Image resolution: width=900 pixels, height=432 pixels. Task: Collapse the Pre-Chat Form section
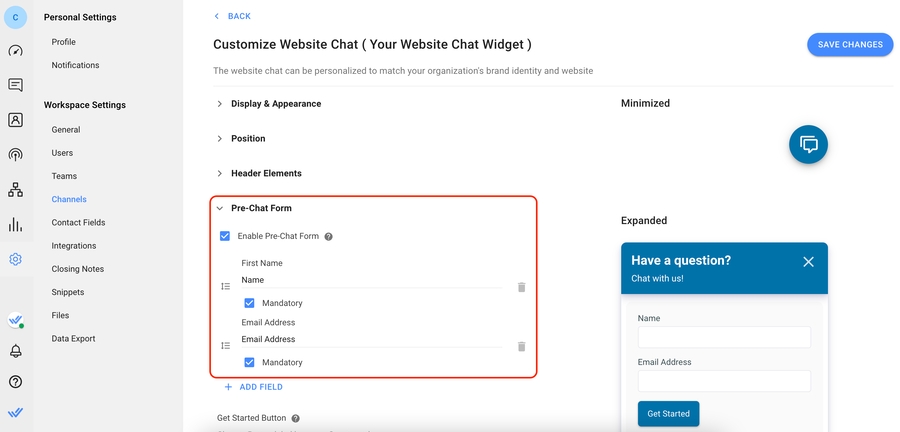pos(220,208)
